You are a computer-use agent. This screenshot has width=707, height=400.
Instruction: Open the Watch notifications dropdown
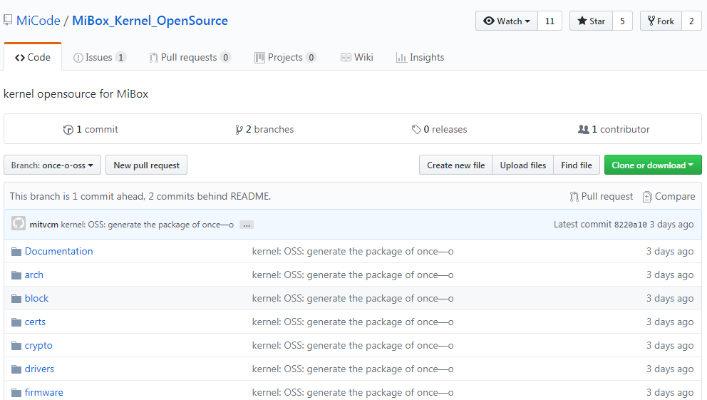506,21
